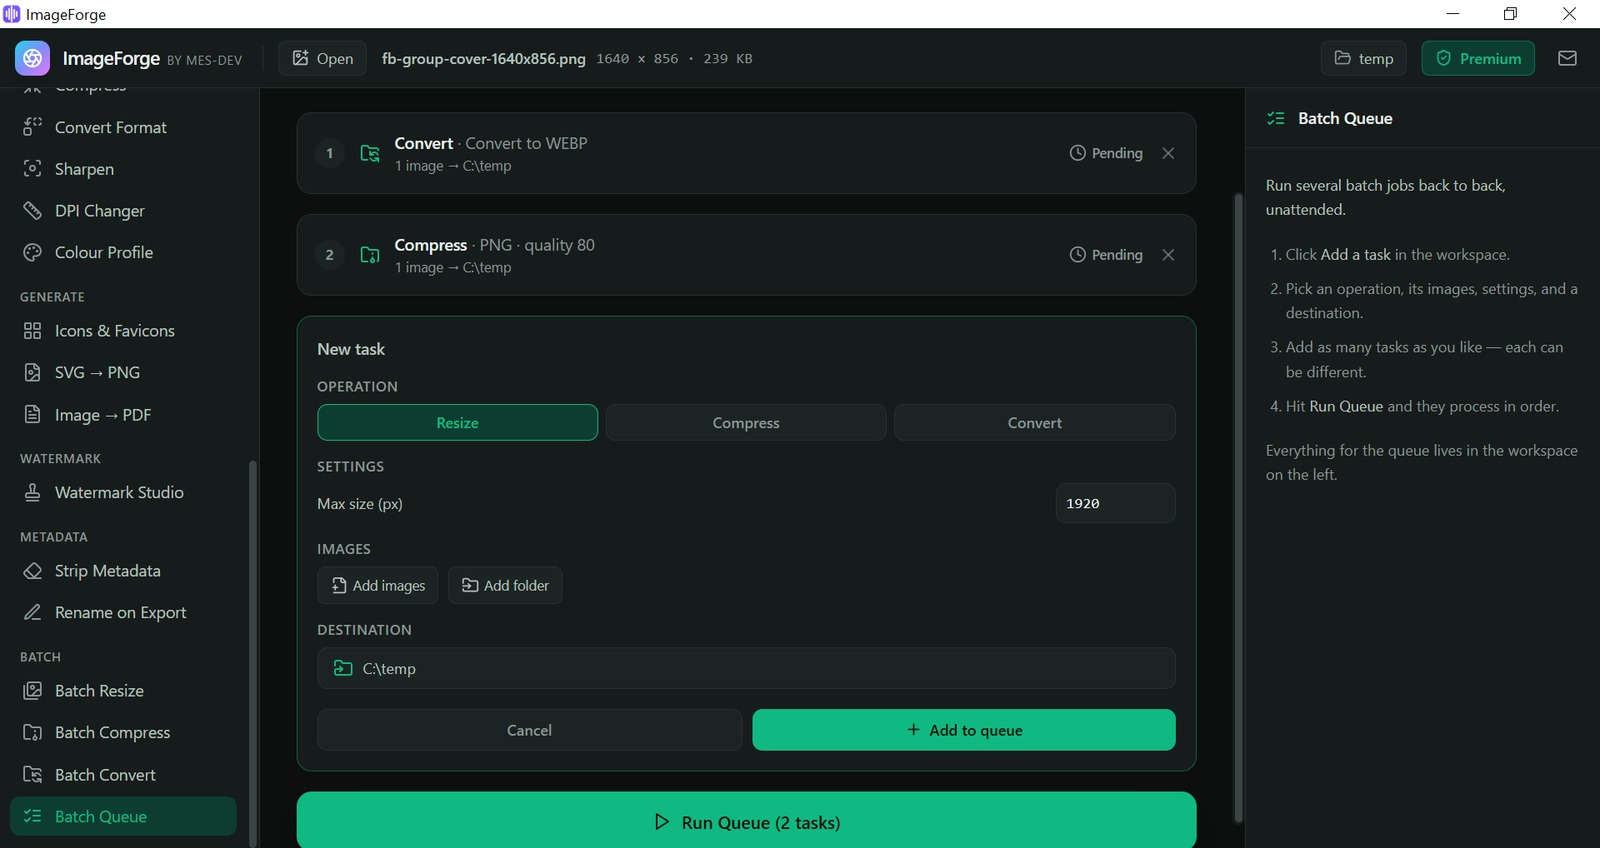Viewport: 1600px width, 848px height.
Task: Click the Watermark Studio stamp icon
Action: pos(33,492)
